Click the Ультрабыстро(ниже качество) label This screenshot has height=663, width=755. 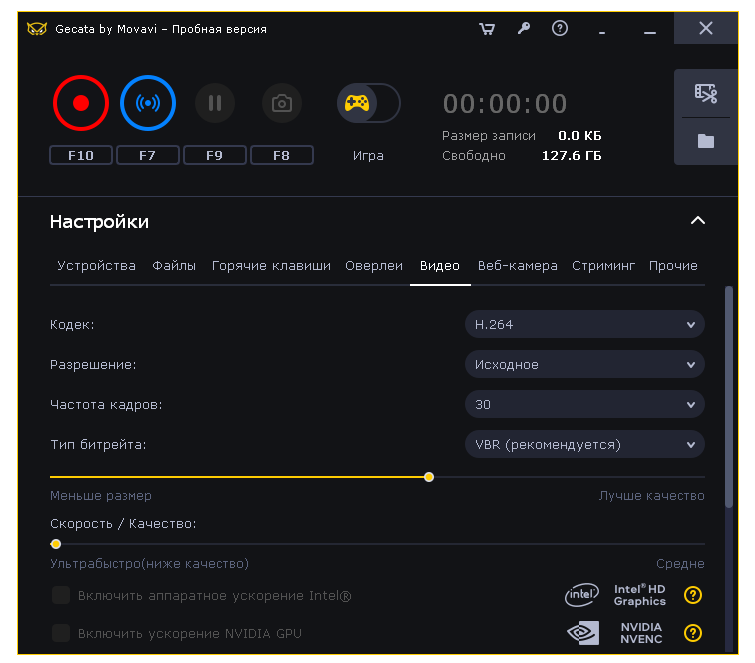[x=149, y=564]
